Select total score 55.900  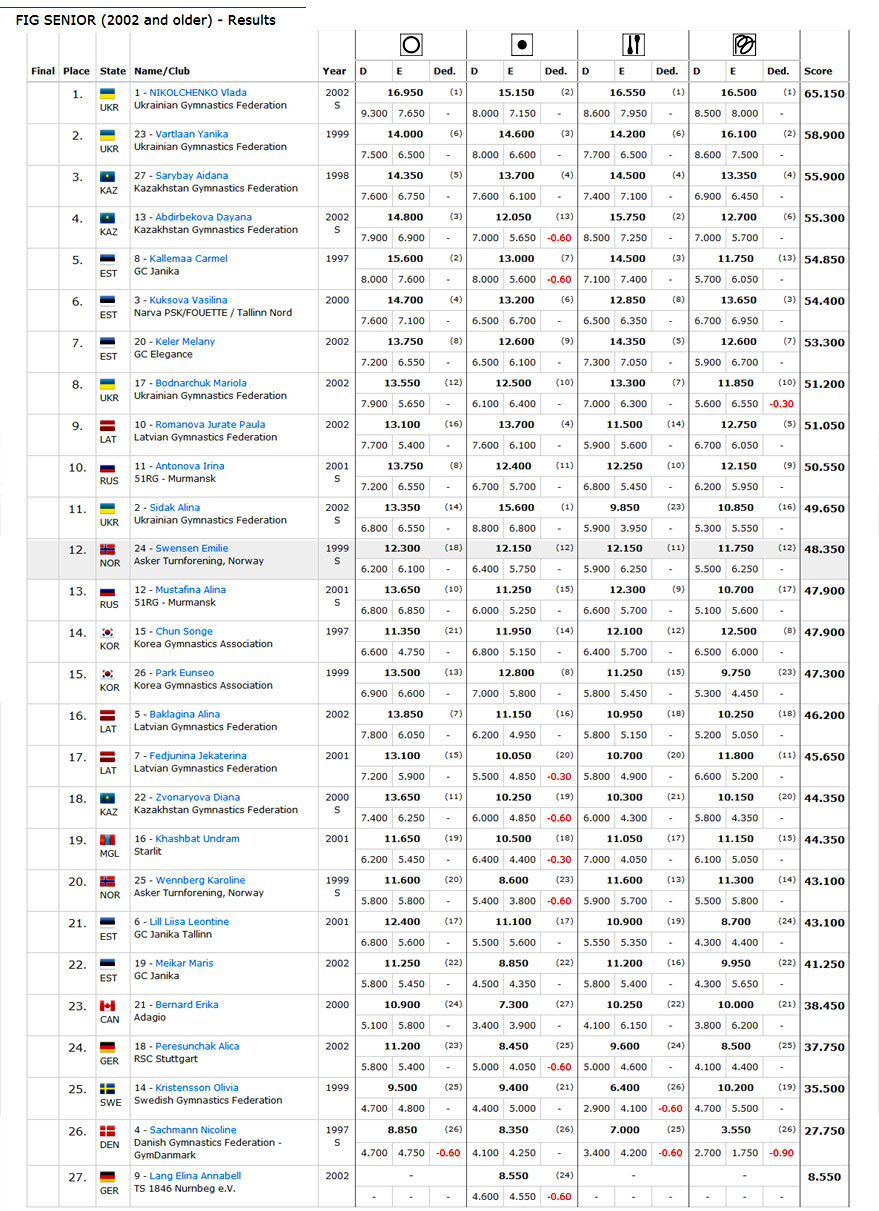point(825,176)
